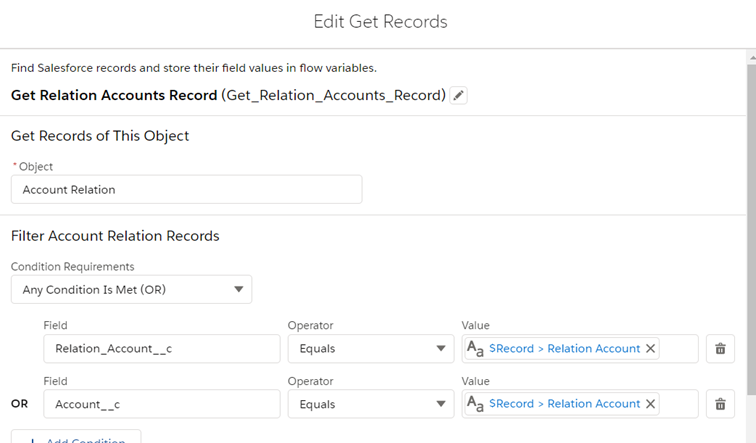Expand the Operator dropdown for Relation_Account__c

tap(370, 349)
